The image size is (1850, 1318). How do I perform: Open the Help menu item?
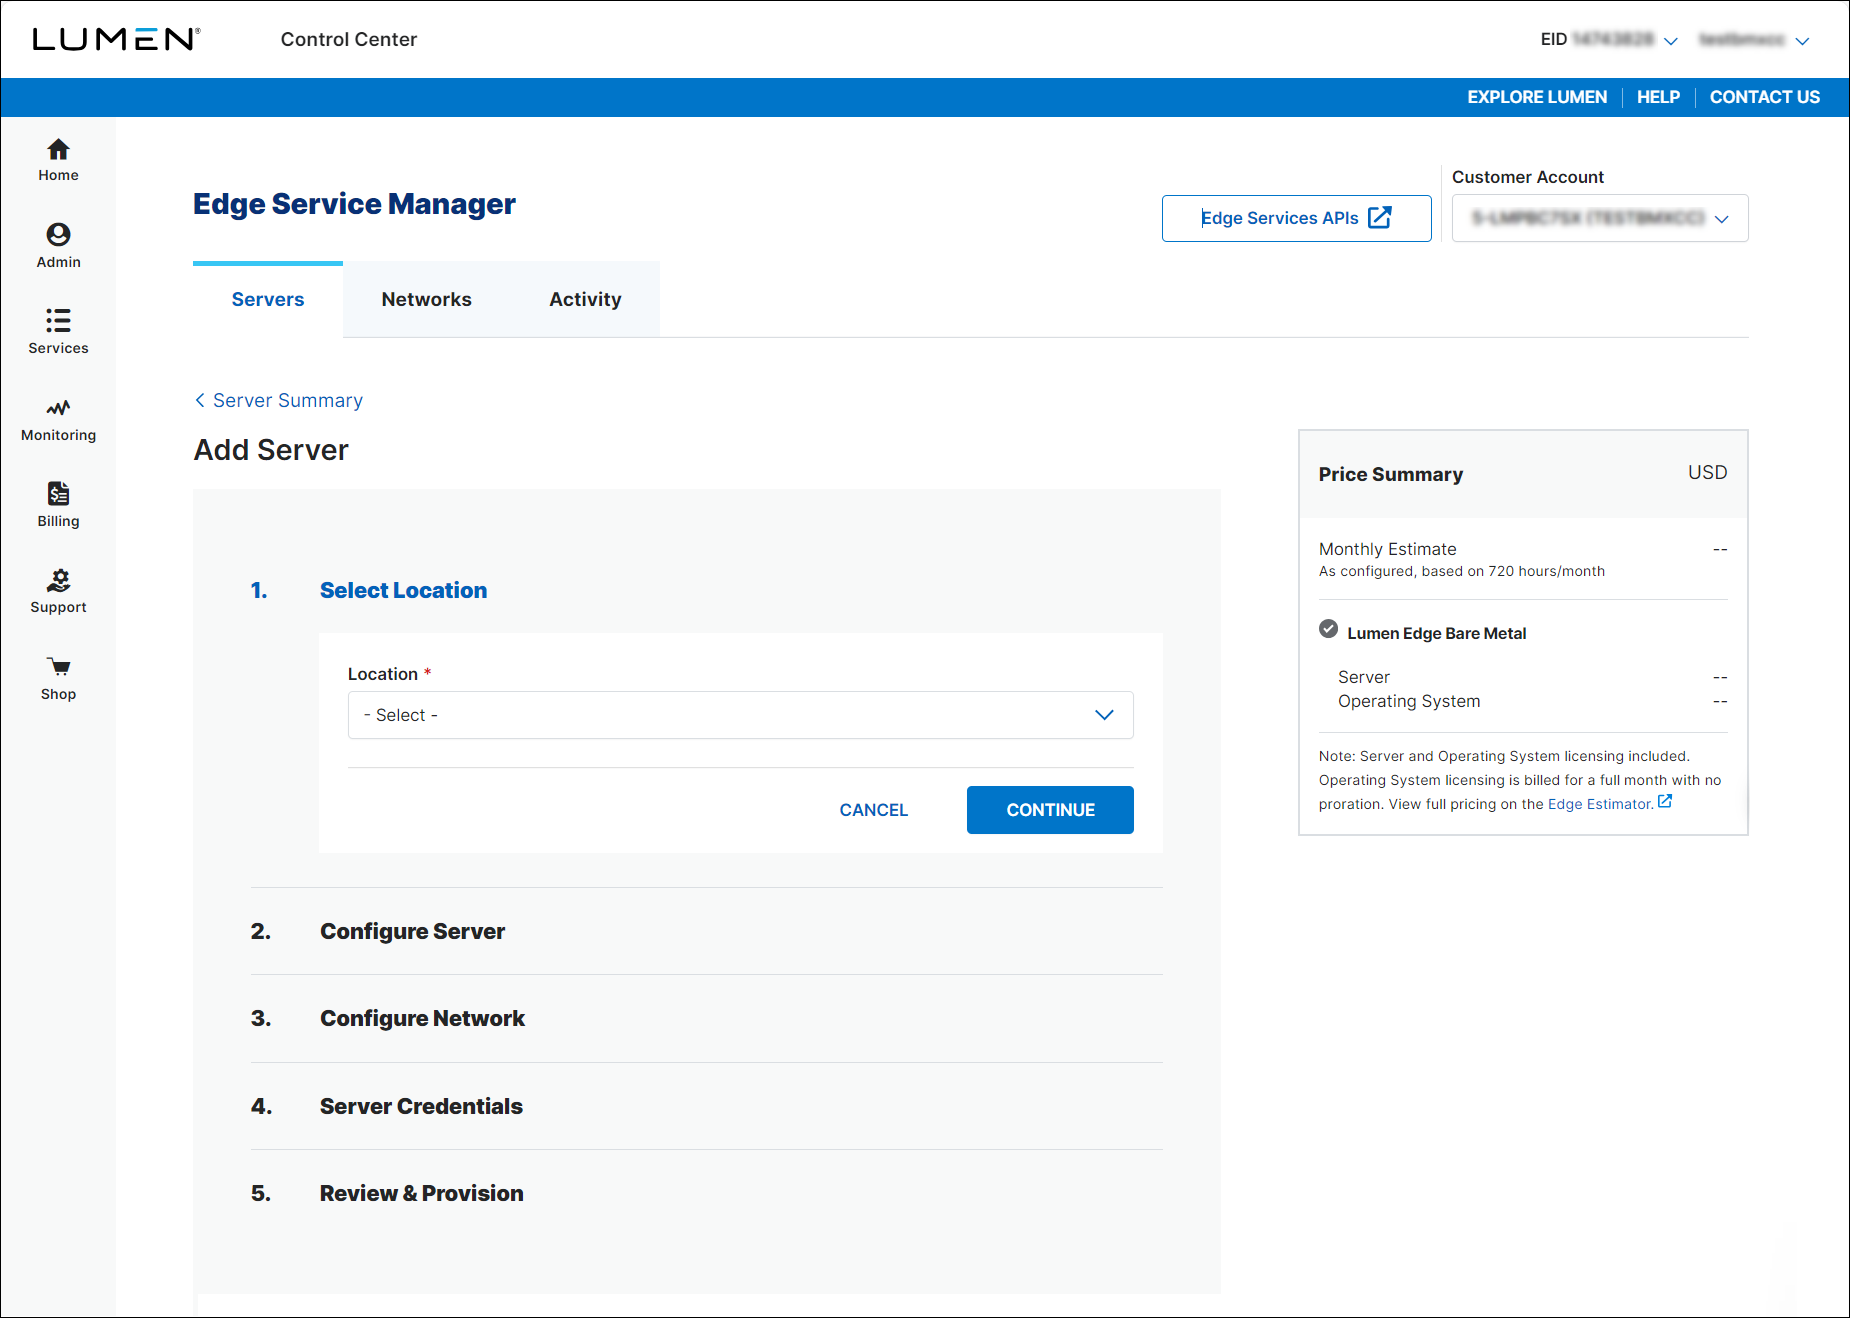1658,97
